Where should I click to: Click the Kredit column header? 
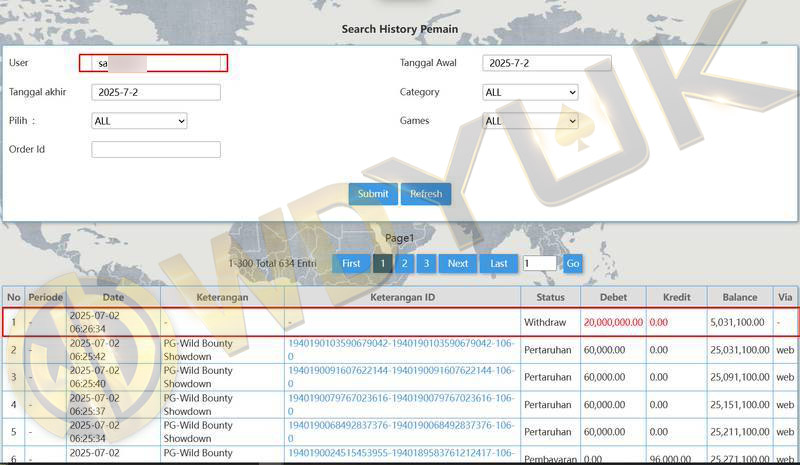point(677,297)
